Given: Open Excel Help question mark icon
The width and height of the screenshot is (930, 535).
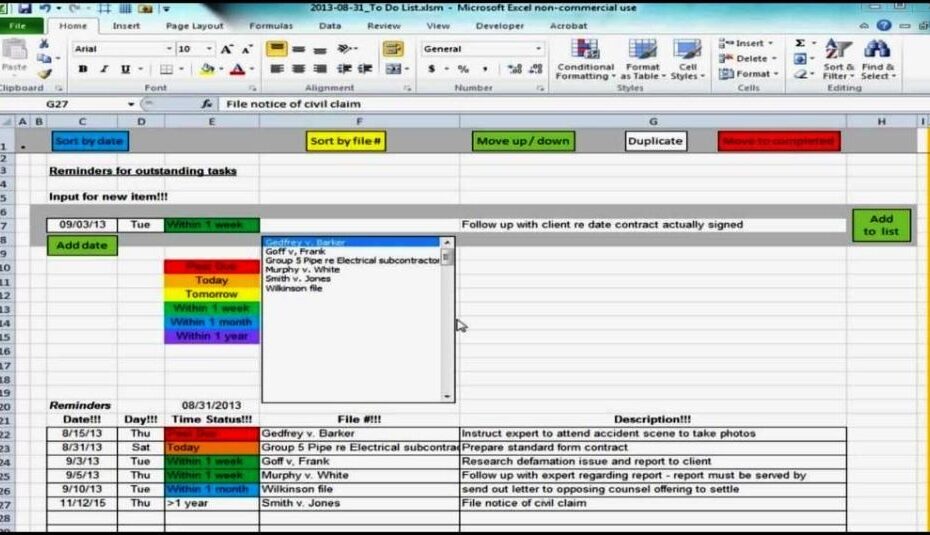Looking at the screenshot, I should coord(884,26).
